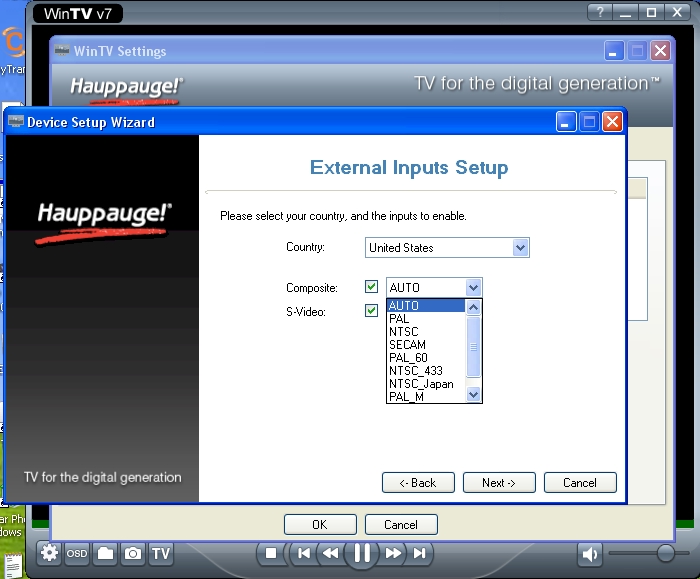Click the format list scrollbar thumb
The width and height of the screenshot is (700, 579).
(x=473, y=346)
